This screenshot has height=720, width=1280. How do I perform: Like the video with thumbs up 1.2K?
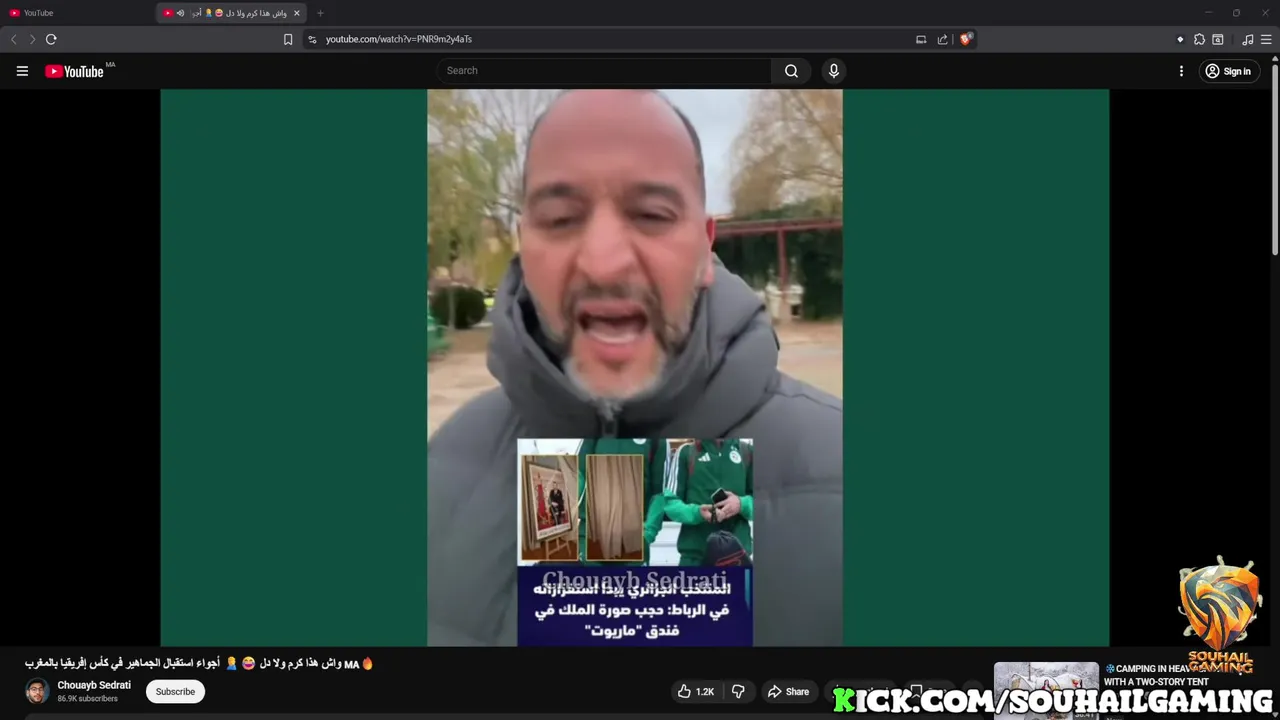coord(696,691)
